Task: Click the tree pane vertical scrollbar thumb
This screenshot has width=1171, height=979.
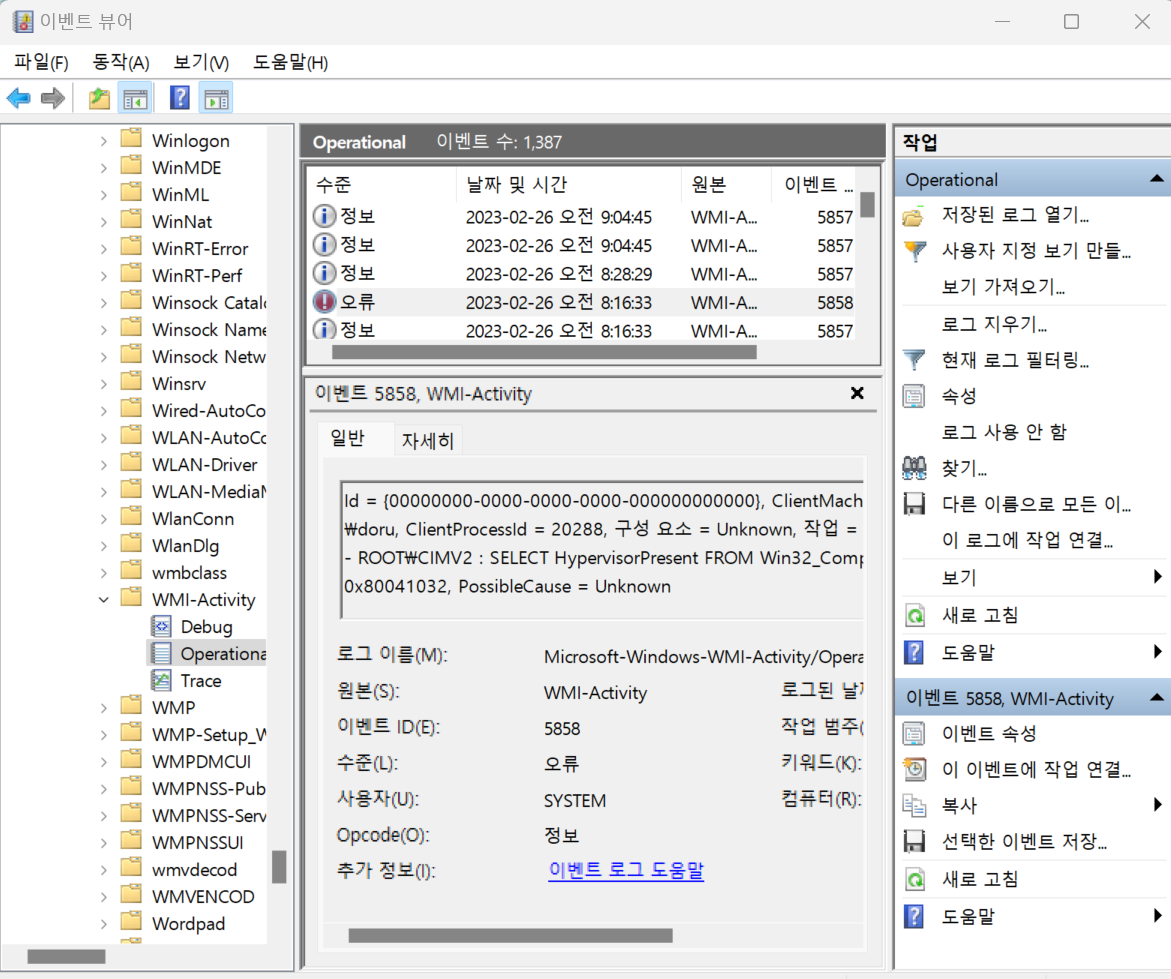Action: click(x=279, y=867)
